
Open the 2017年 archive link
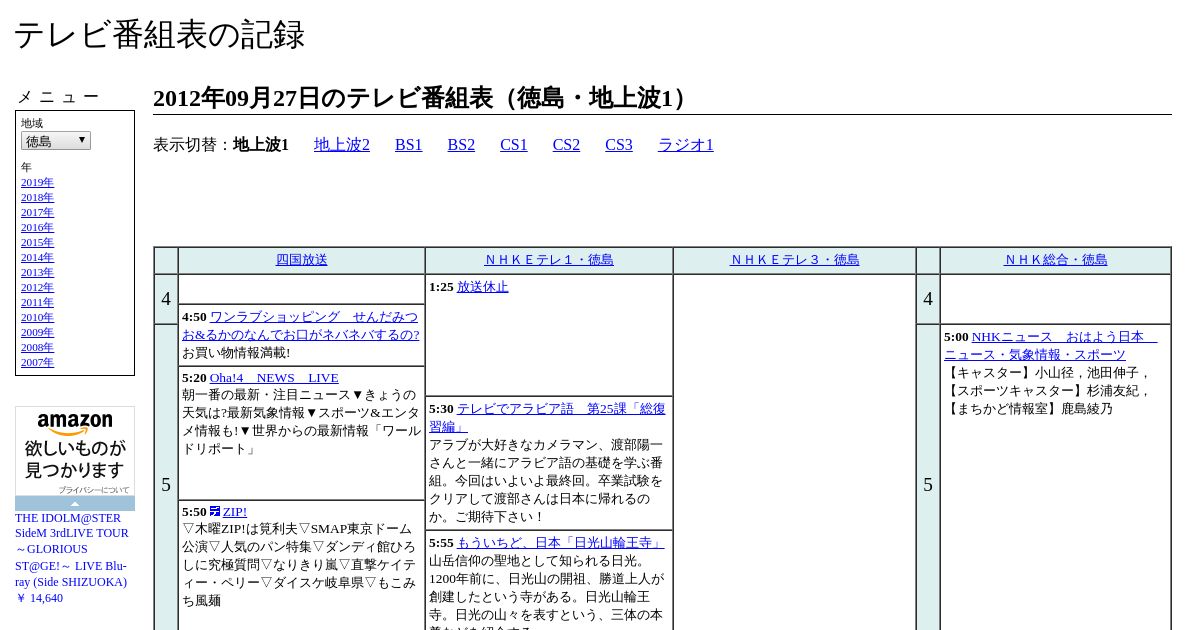37,212
